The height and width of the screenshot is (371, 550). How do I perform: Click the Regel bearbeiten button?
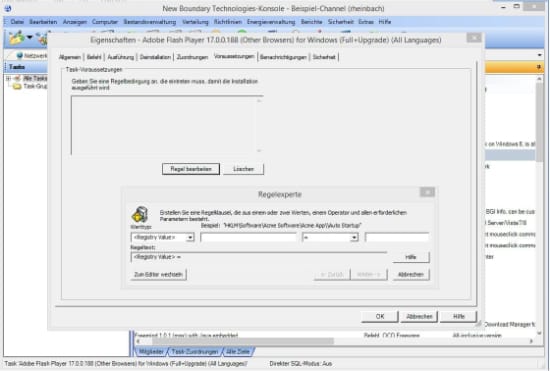[x=191, y=169]
